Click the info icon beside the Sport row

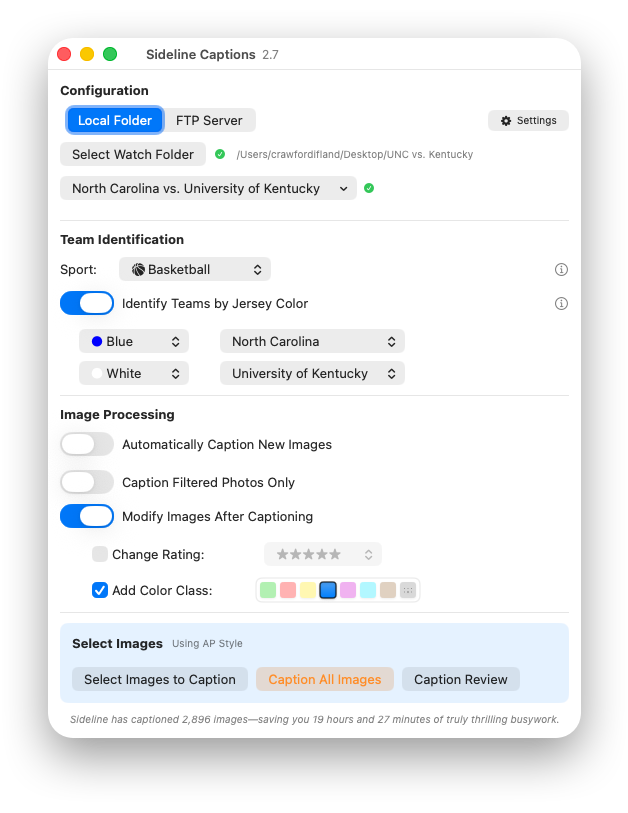[x=561, y=270]
